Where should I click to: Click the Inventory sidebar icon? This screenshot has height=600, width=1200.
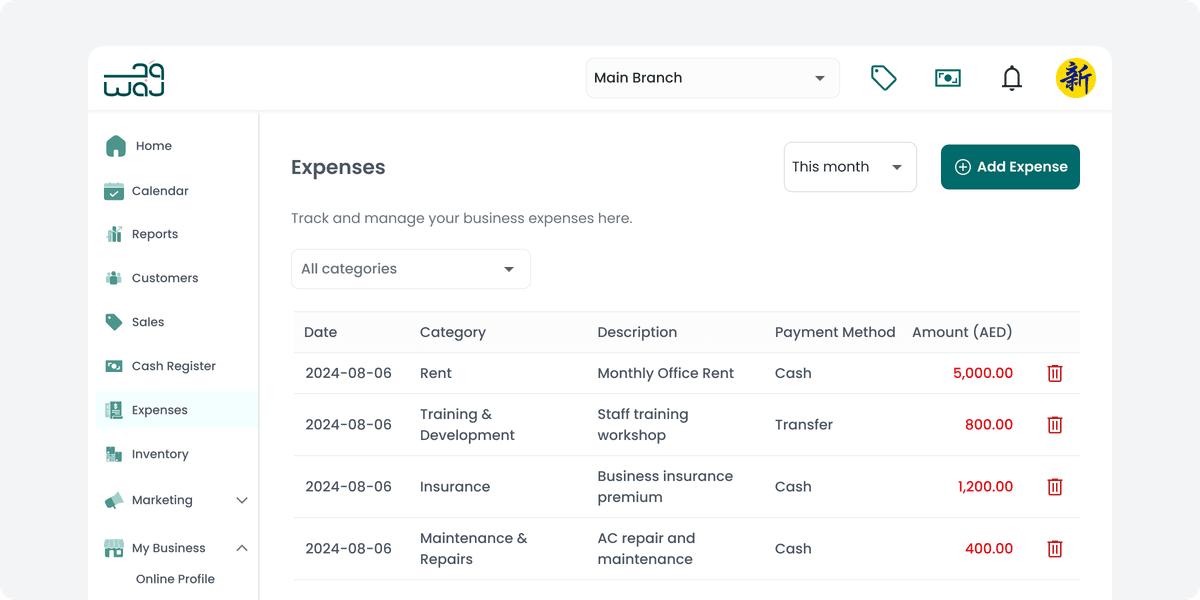click(x=113, y=453)
